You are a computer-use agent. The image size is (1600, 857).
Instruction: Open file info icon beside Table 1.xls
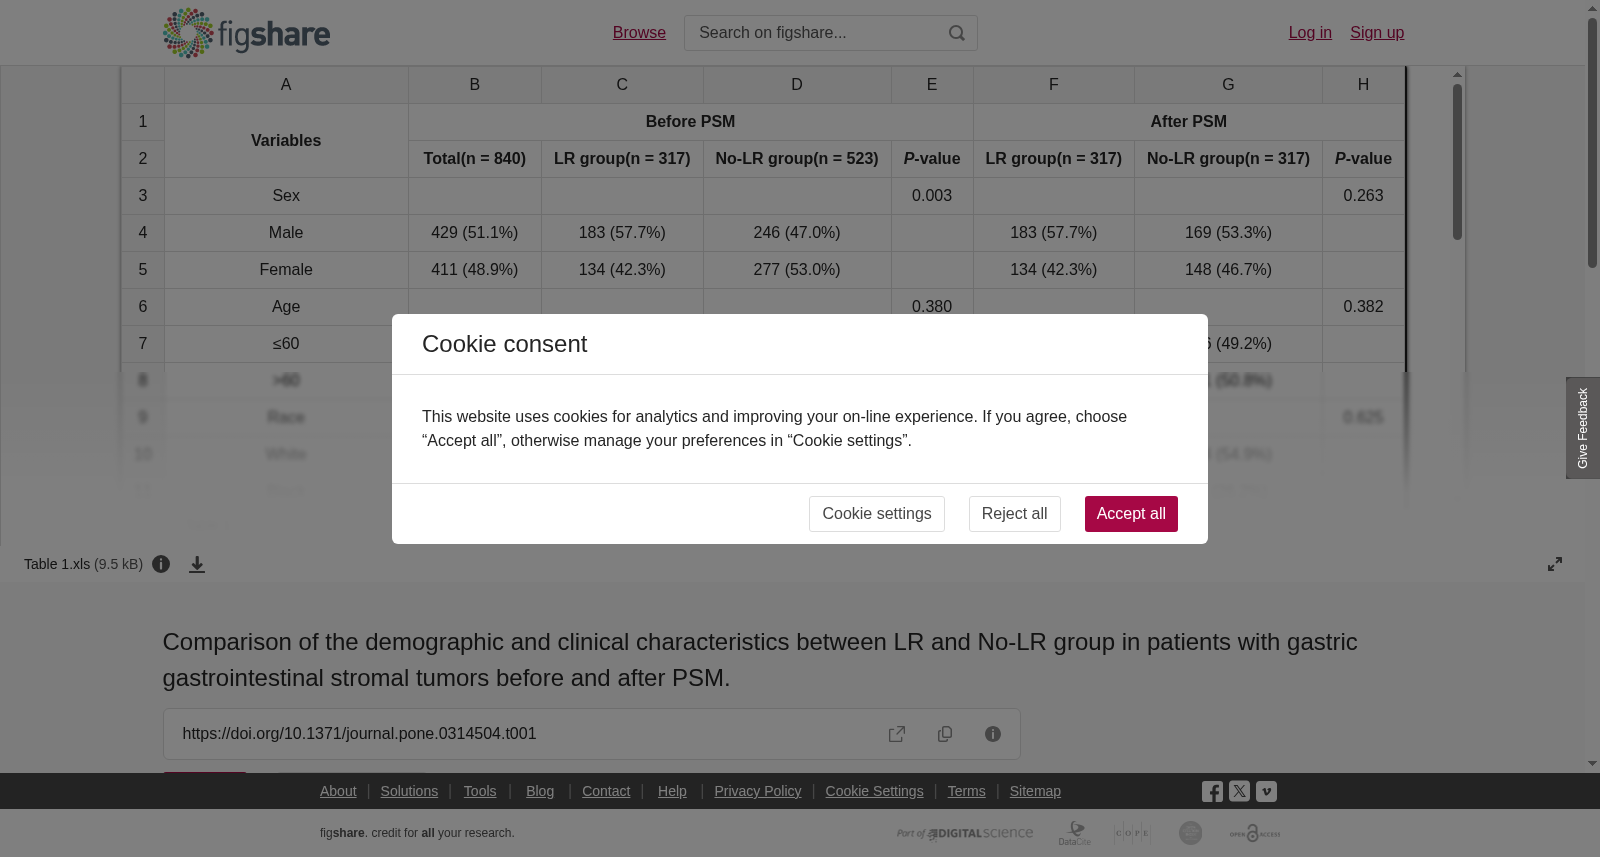pos(161,564)
